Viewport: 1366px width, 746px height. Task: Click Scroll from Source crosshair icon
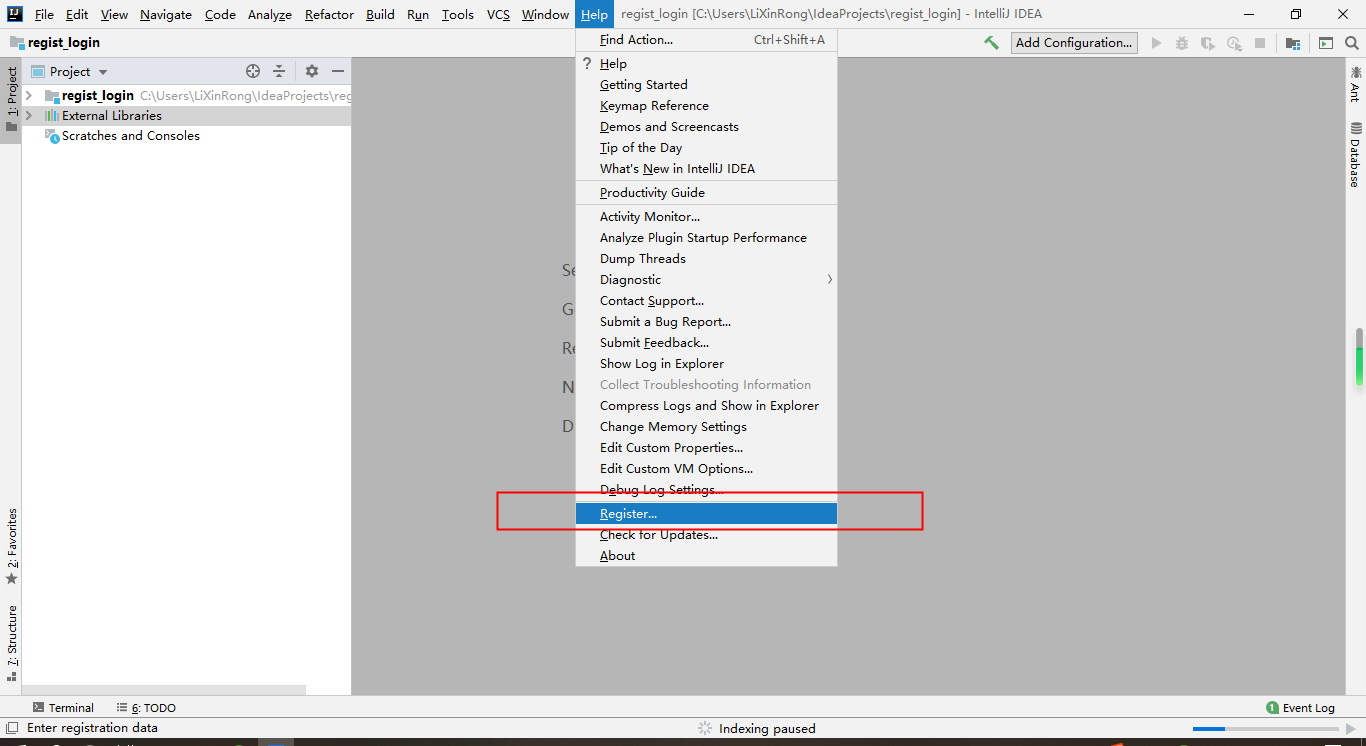253,71
